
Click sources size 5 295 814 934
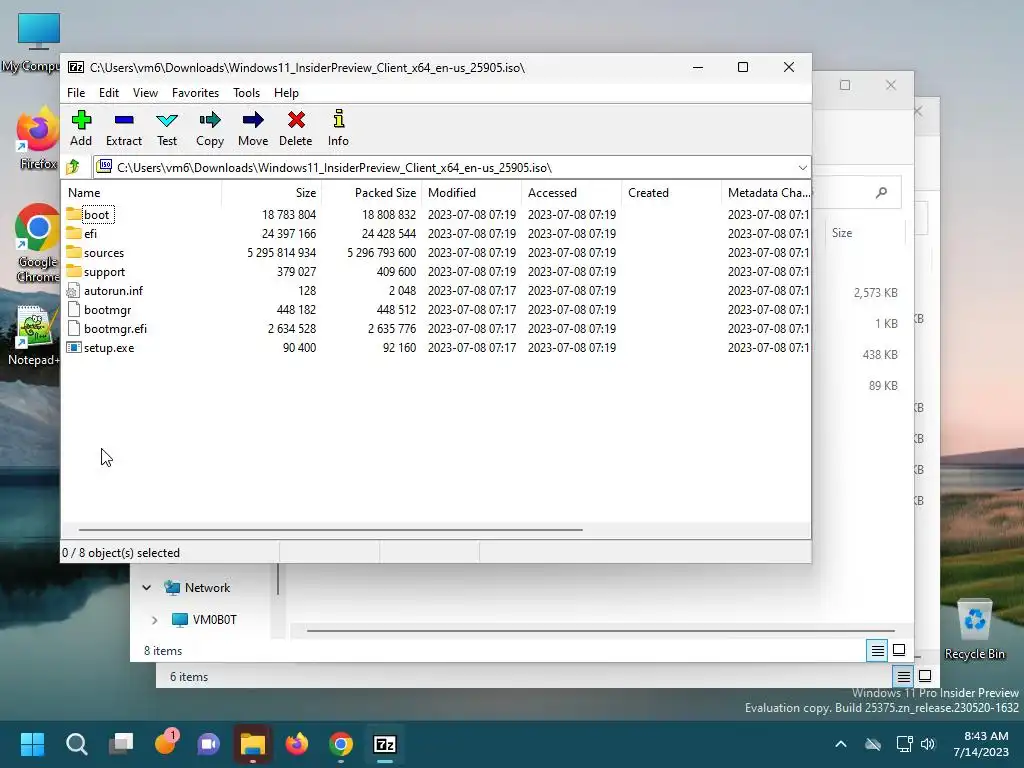tap(281, 253)
